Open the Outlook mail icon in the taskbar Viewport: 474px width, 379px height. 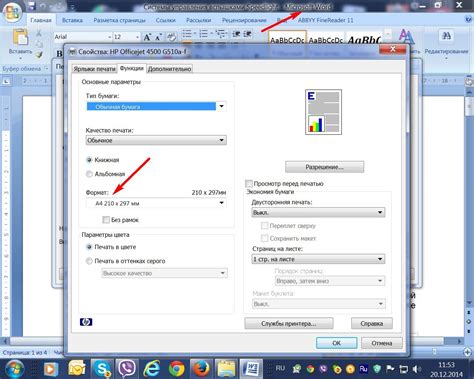point(77,369)
